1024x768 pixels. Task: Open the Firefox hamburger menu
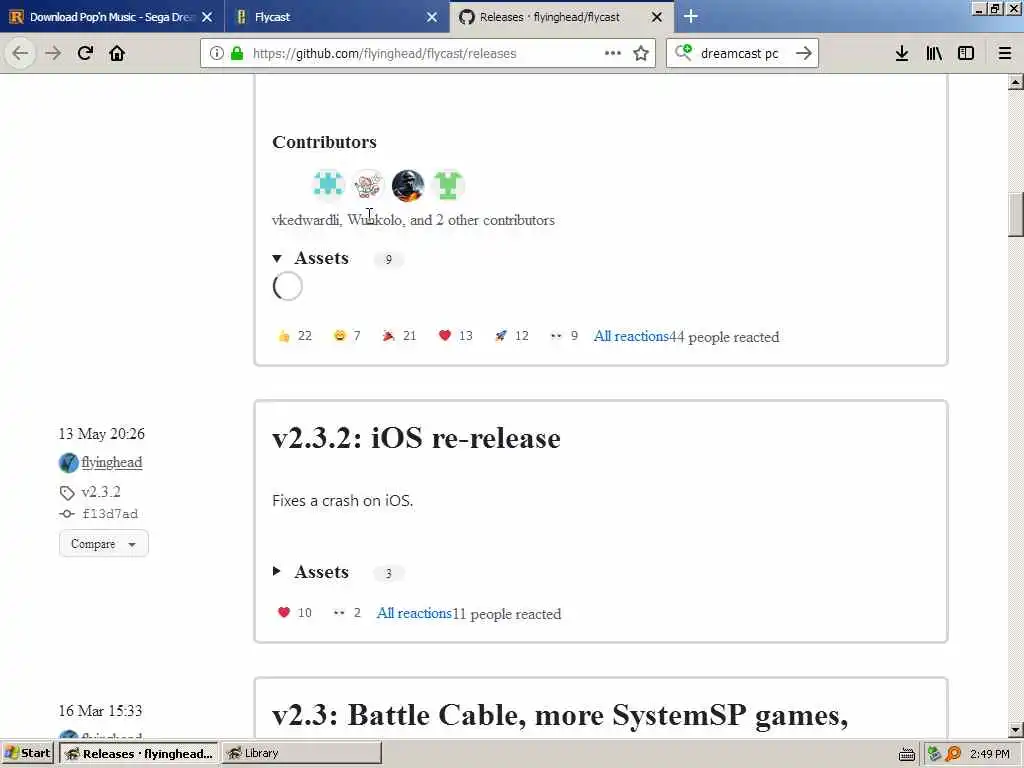pos(1005,53)
